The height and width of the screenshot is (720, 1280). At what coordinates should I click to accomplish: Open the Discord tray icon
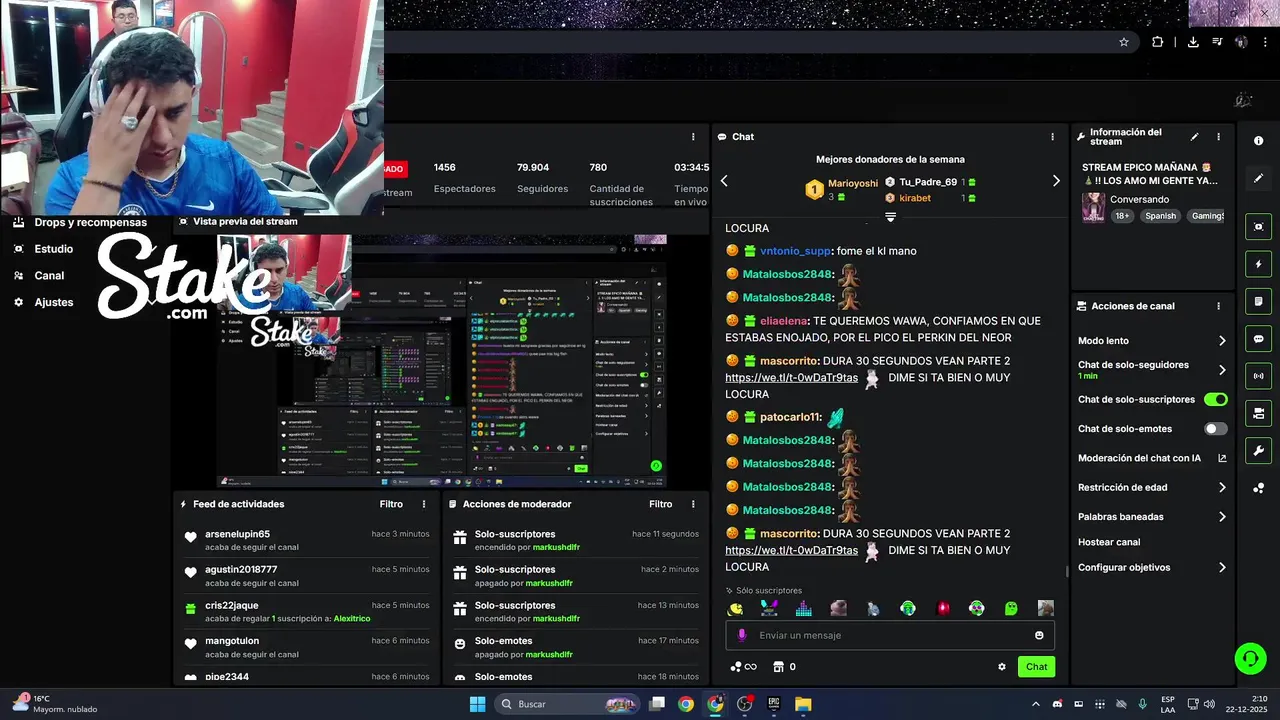pos(1057,704)
